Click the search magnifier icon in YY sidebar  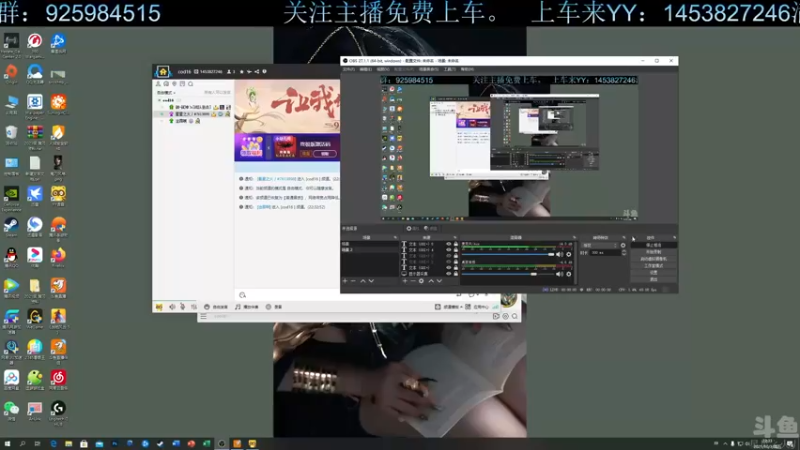pos(190,84)
